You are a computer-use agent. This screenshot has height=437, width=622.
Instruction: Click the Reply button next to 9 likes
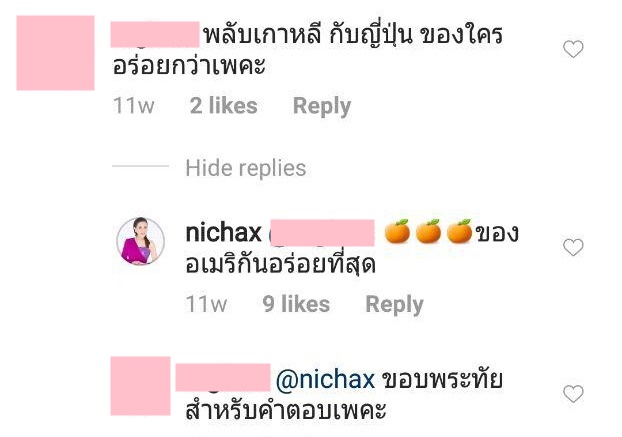(394, 305)
